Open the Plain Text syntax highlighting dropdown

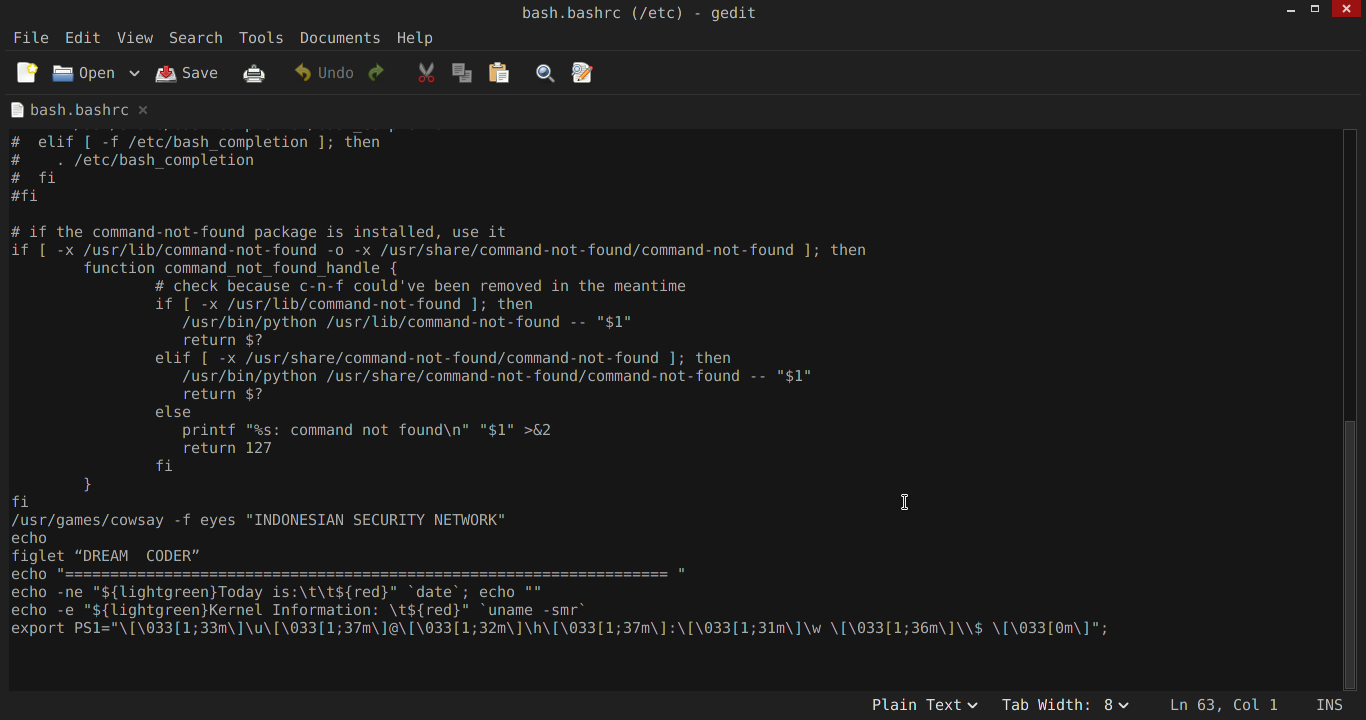[924, 704]
